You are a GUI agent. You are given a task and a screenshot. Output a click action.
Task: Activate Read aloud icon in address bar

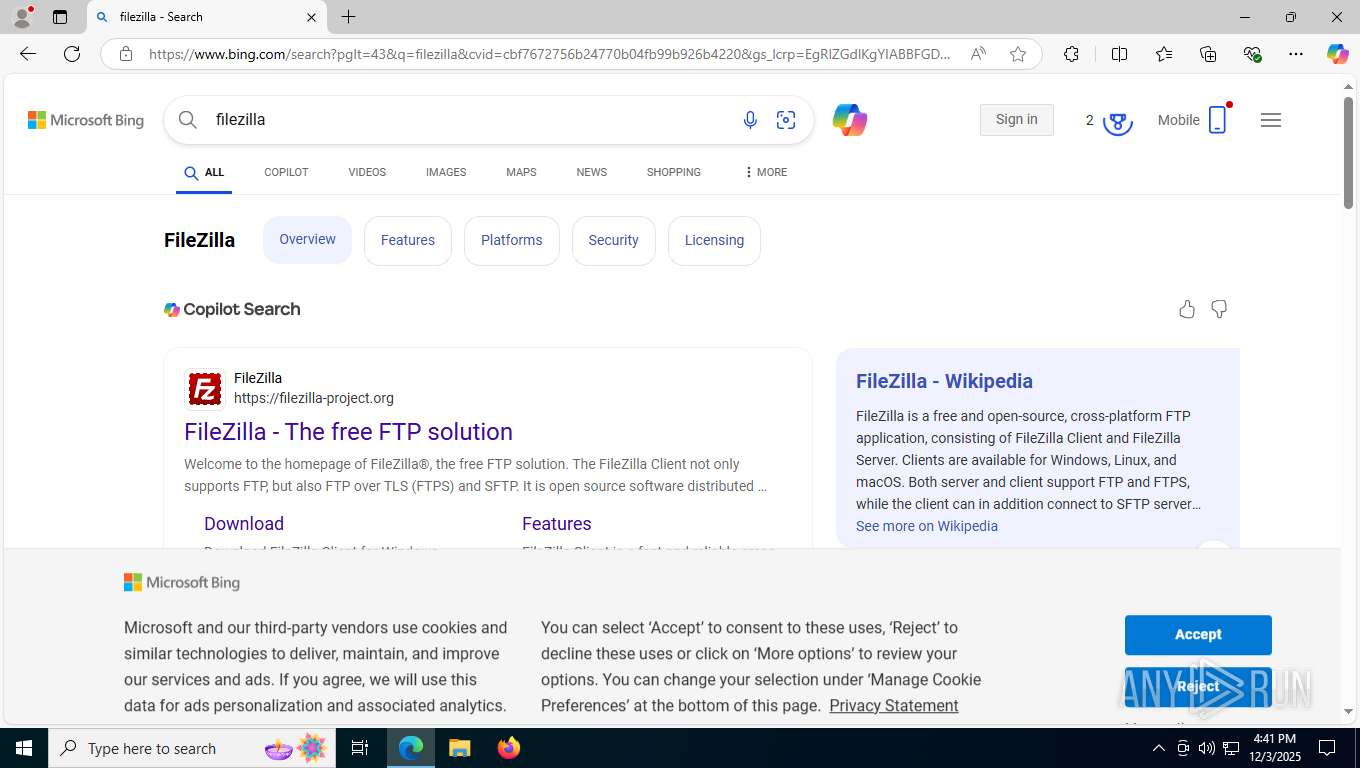pos(978,54)
